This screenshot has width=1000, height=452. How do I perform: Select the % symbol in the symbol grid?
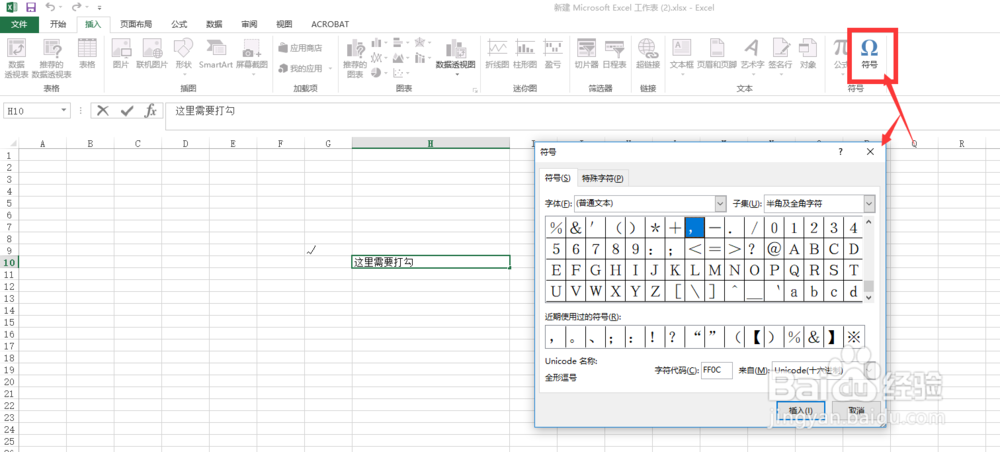pos(556,228)
